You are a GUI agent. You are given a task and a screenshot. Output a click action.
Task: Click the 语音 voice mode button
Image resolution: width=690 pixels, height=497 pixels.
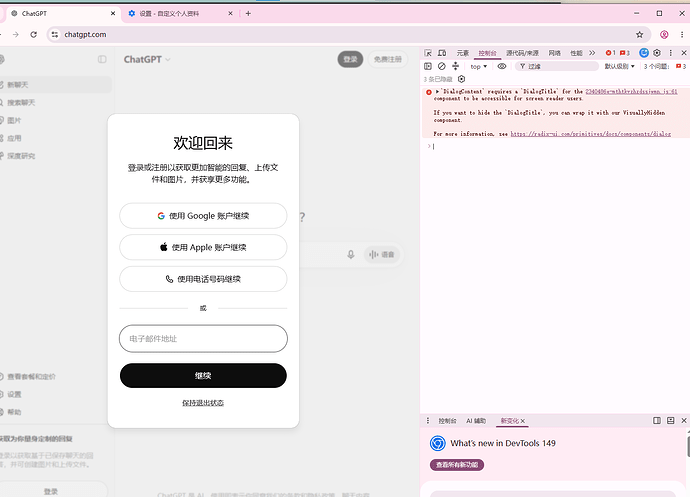pos(382,254)
